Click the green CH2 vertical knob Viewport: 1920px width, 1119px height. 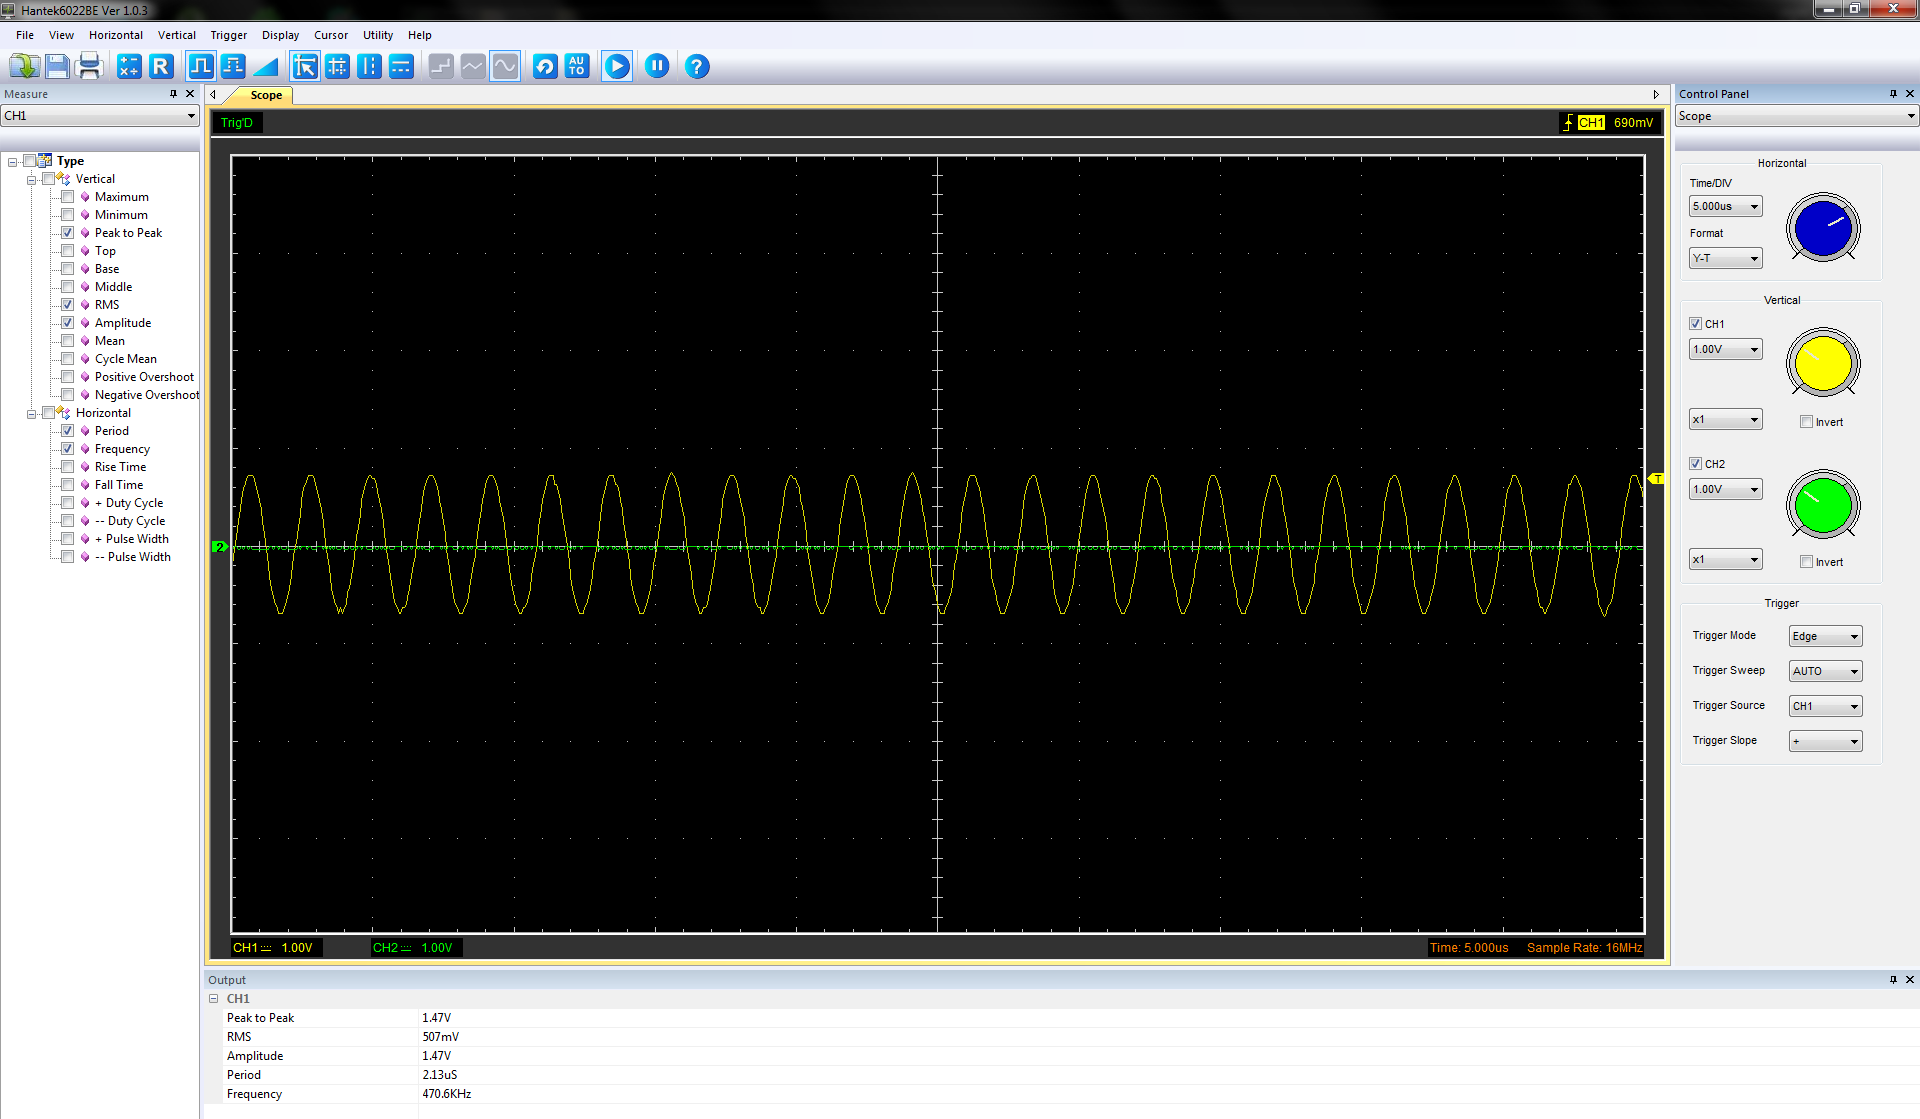[1823, 505]
